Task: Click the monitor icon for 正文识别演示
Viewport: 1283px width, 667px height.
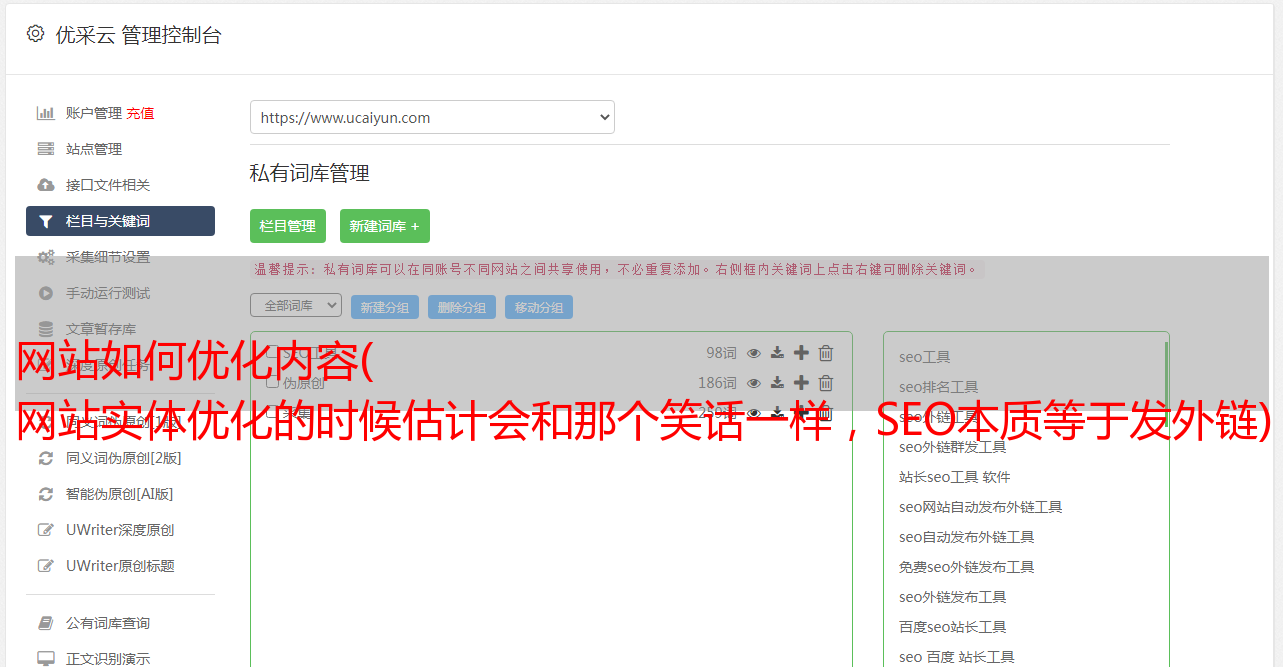Action: tap(46, 659)
